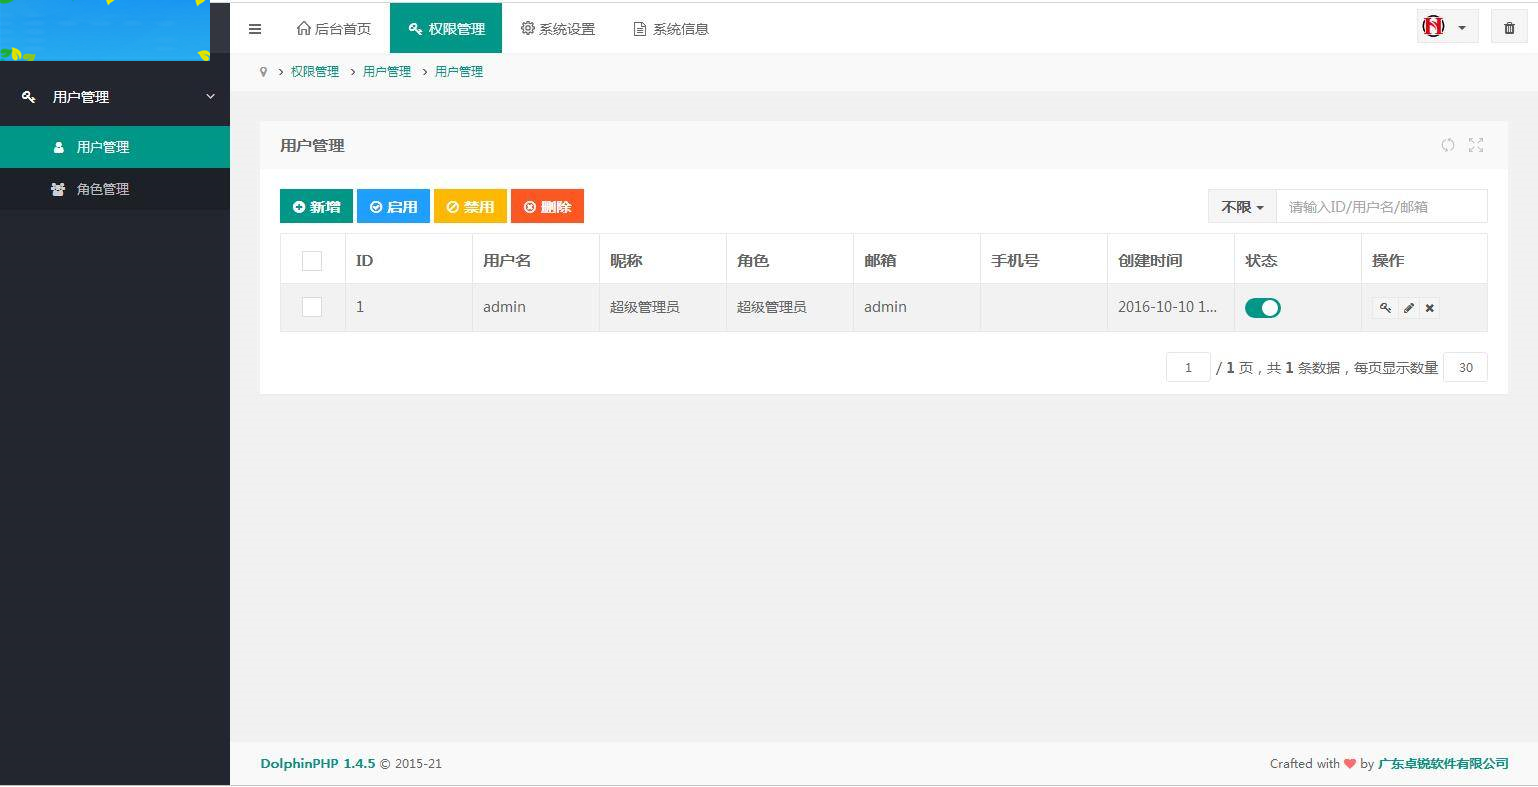This screenshot has height=787, width=1538.
Task: Refresh the user management panel
Action: 1448,145
